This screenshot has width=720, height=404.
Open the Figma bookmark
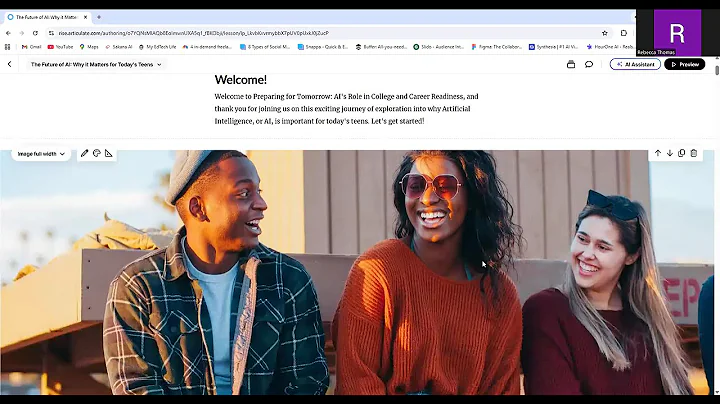point(496,47)
